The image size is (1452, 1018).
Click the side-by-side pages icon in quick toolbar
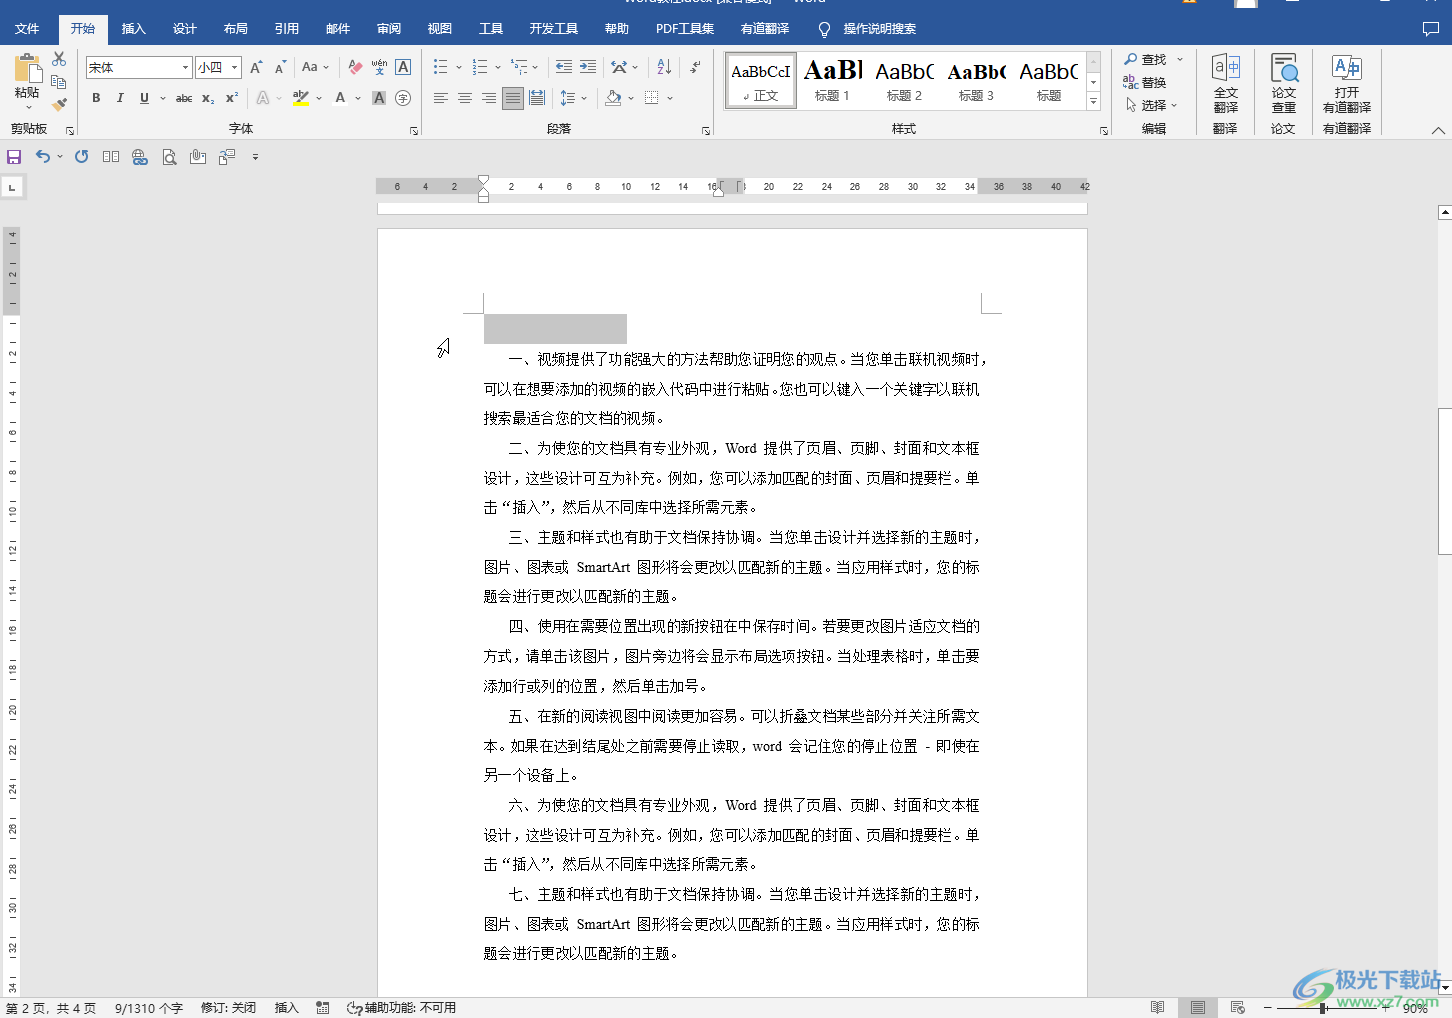pyautogui.click(x=111, y=157)
